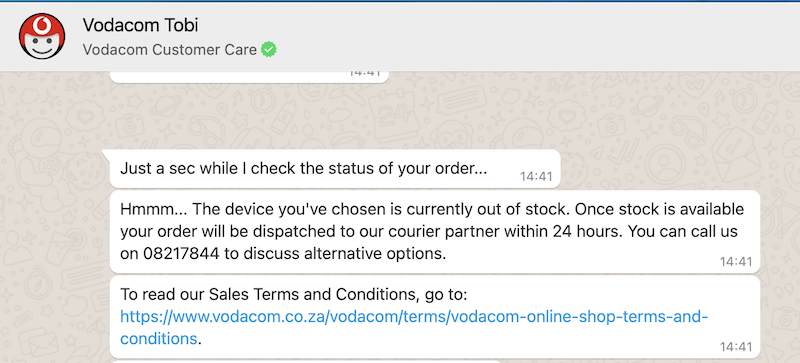Select the Sales Terms and Conditions message
The image size is (800, 363).
[435, 317]
